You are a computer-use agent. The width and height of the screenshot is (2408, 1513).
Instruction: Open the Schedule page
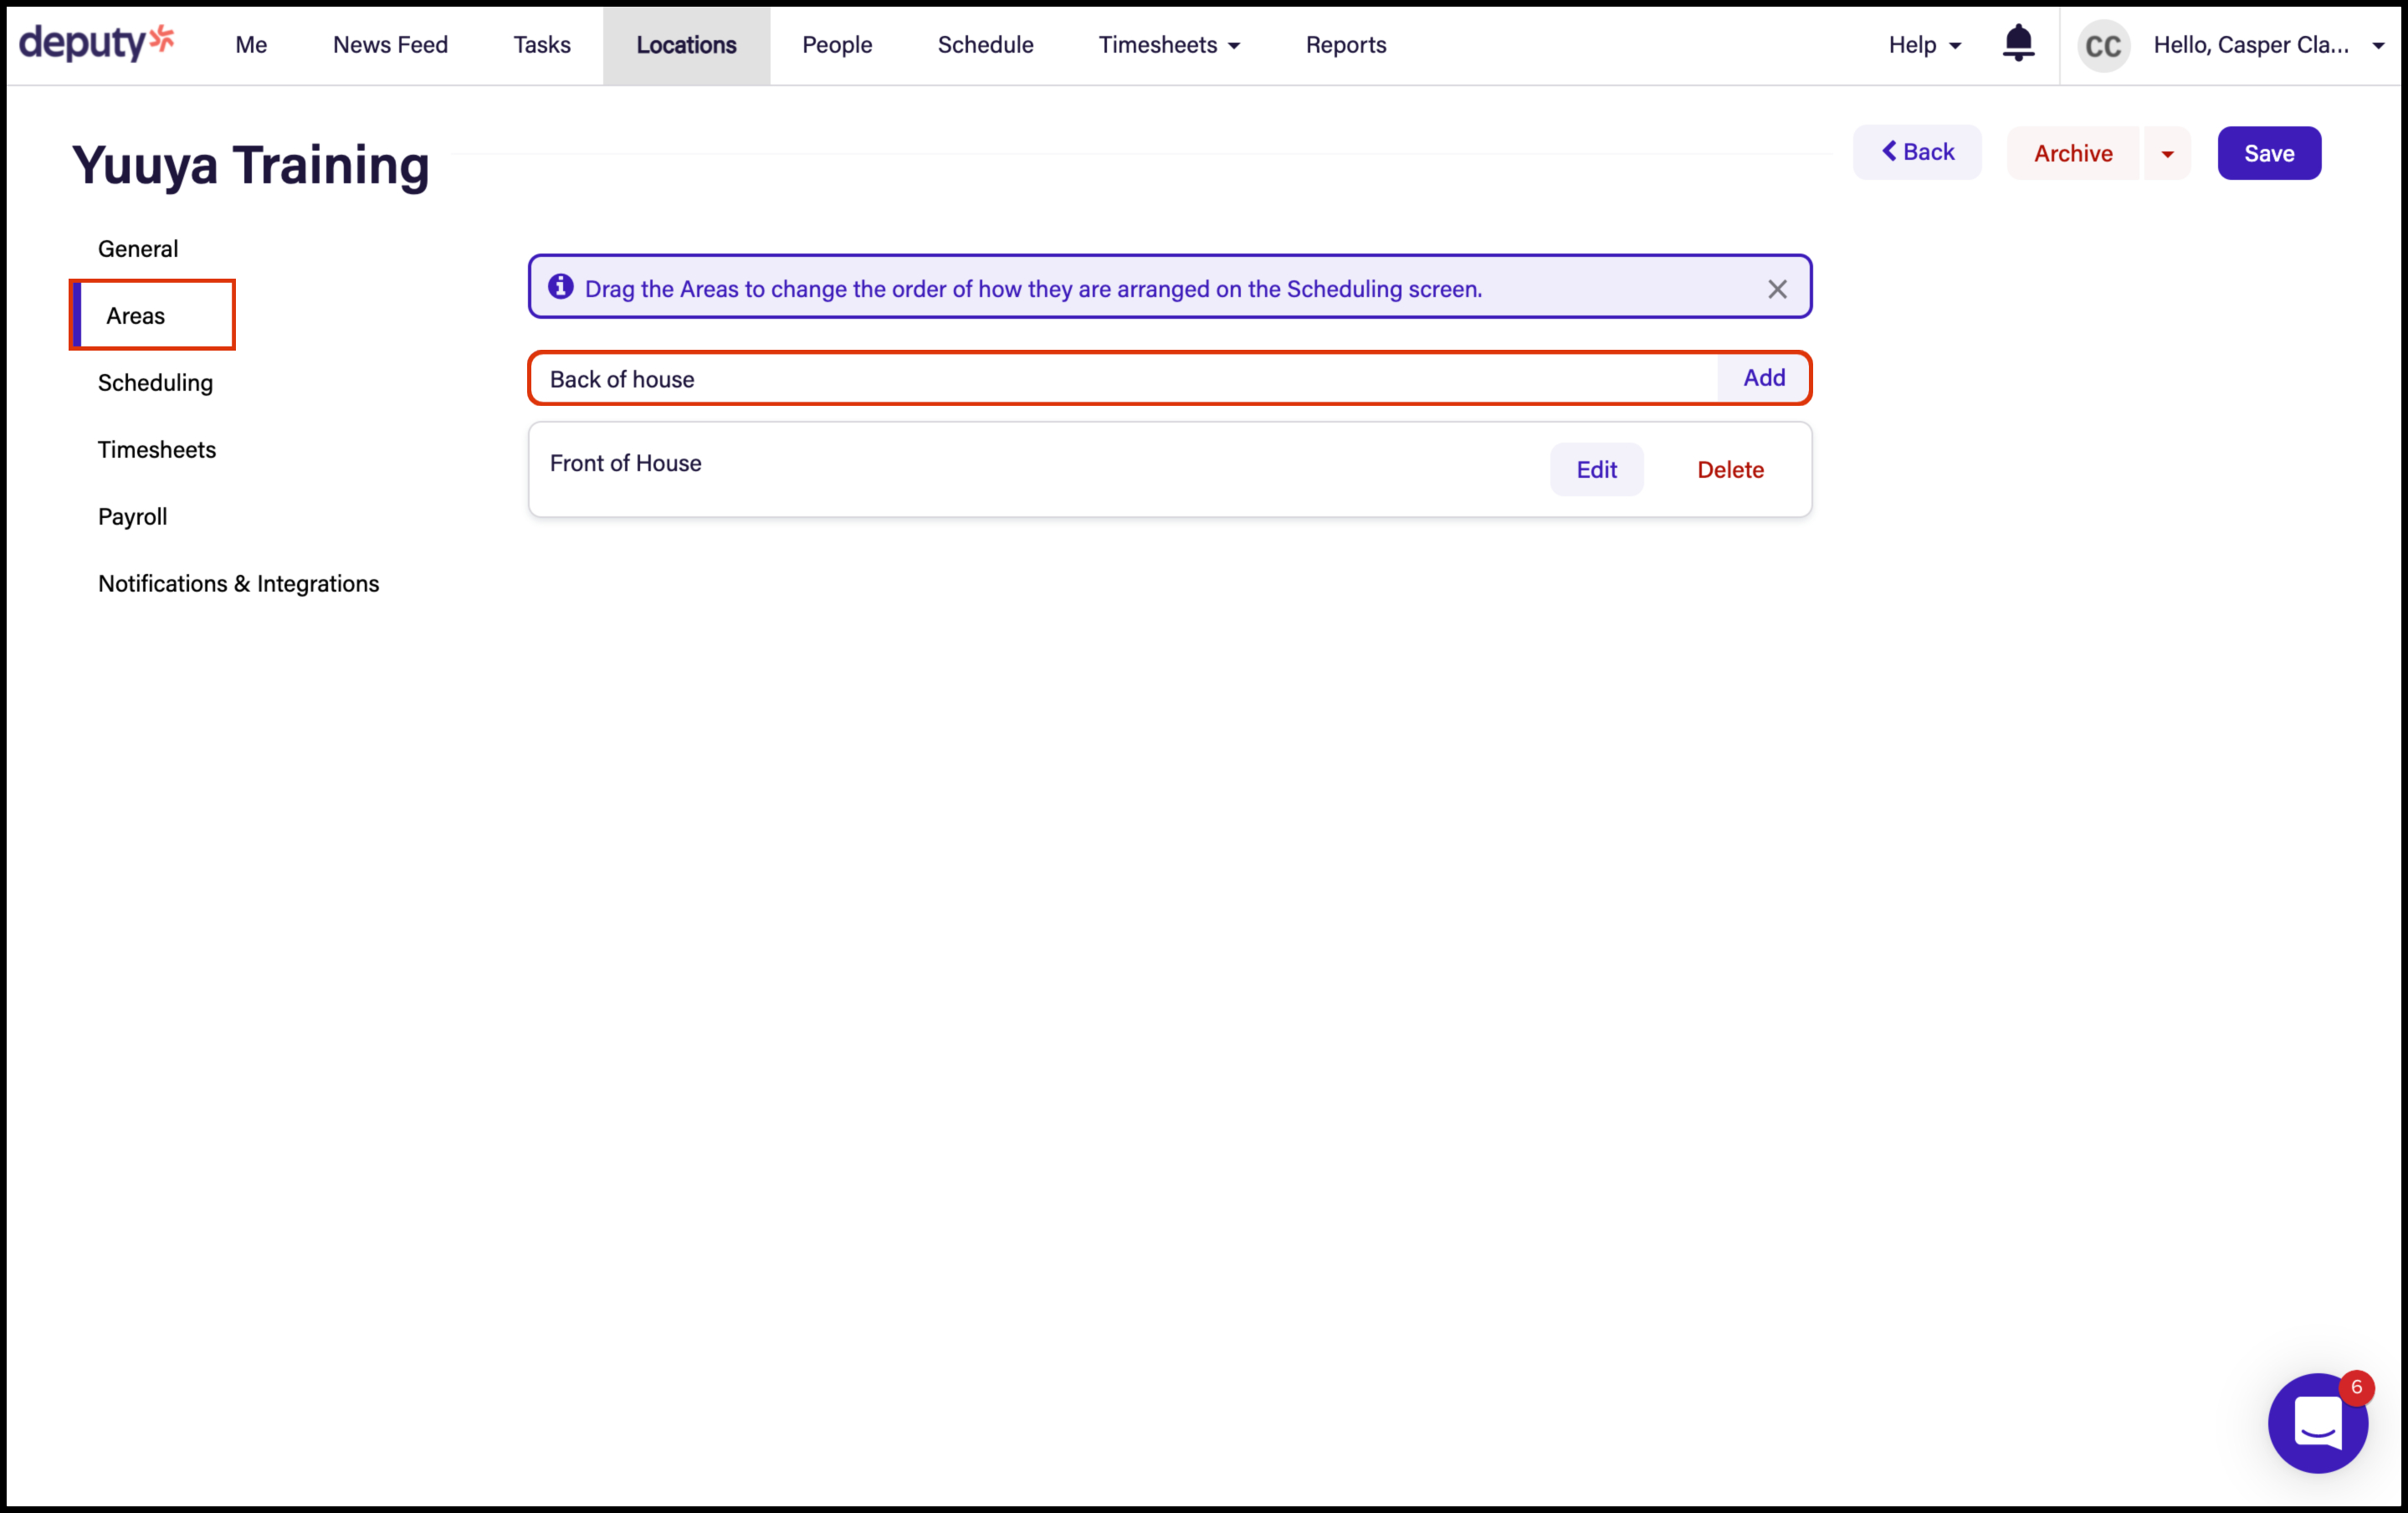click(985, 45)
